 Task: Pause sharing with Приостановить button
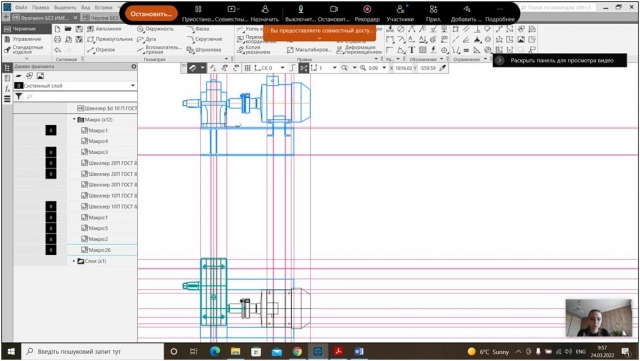tap(198, 13)
